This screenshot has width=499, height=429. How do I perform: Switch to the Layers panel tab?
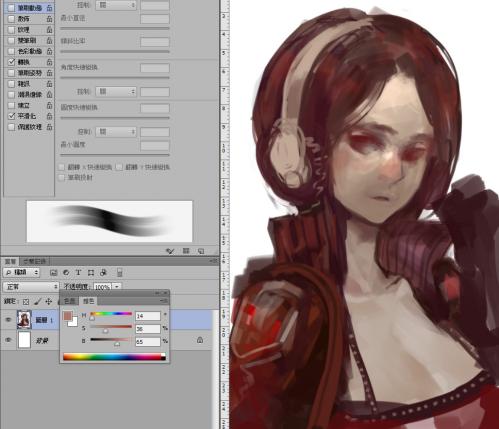tap(10, 261)
